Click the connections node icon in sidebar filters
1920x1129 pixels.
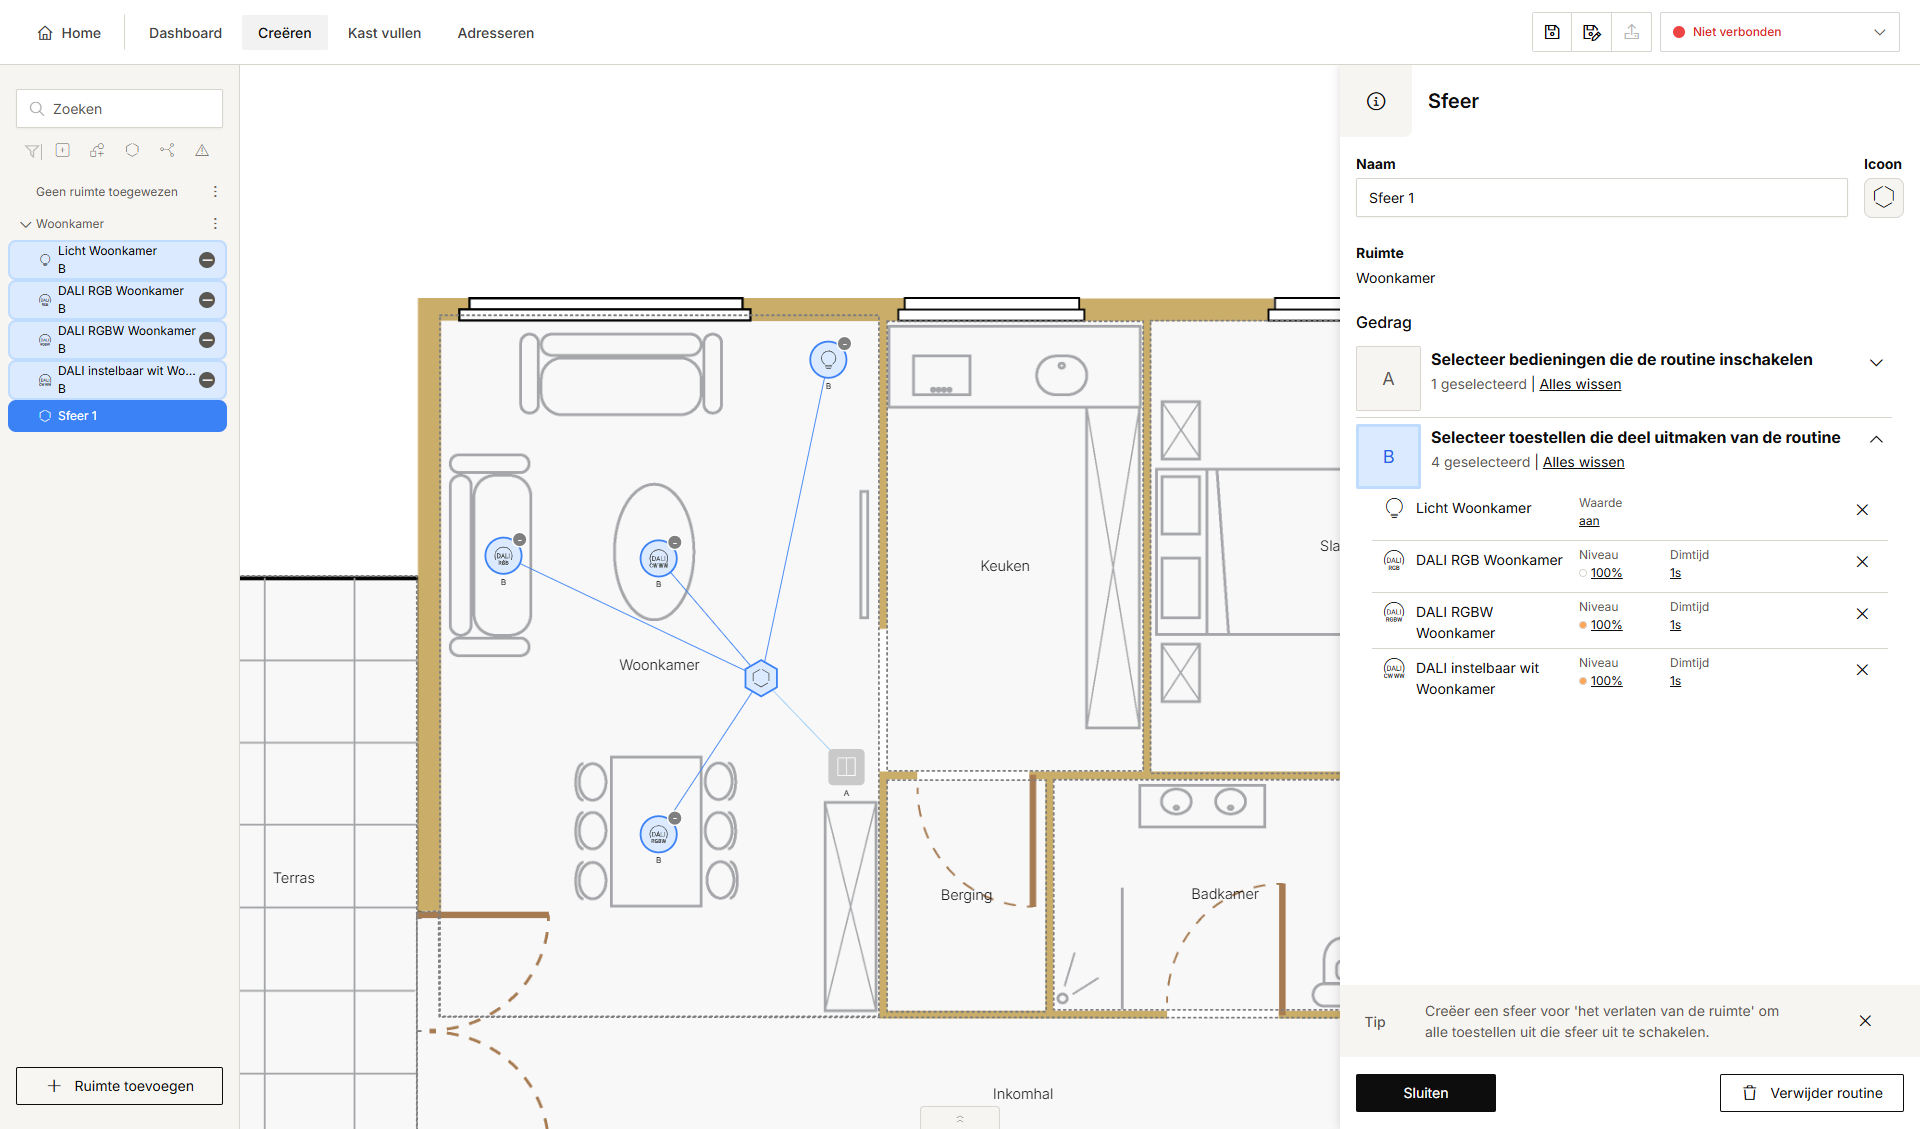tap(167, 150)
